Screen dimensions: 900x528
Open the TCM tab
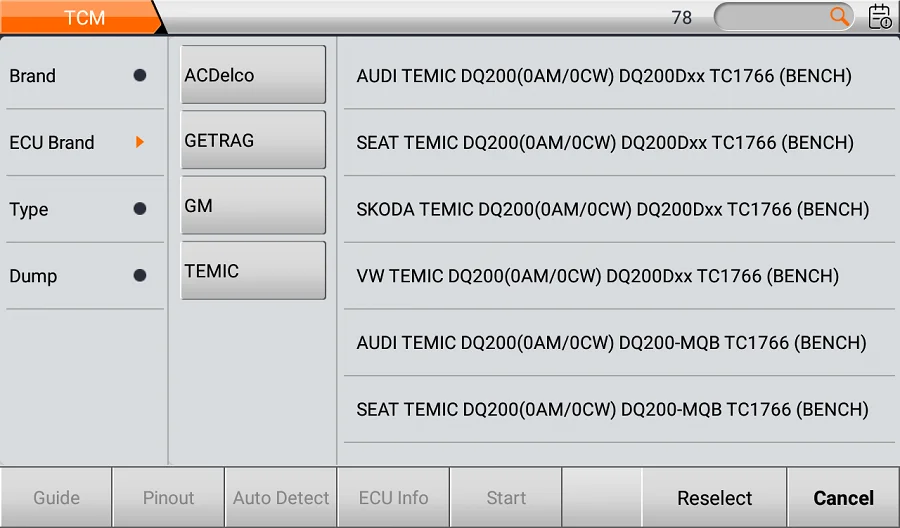[83, 17]
